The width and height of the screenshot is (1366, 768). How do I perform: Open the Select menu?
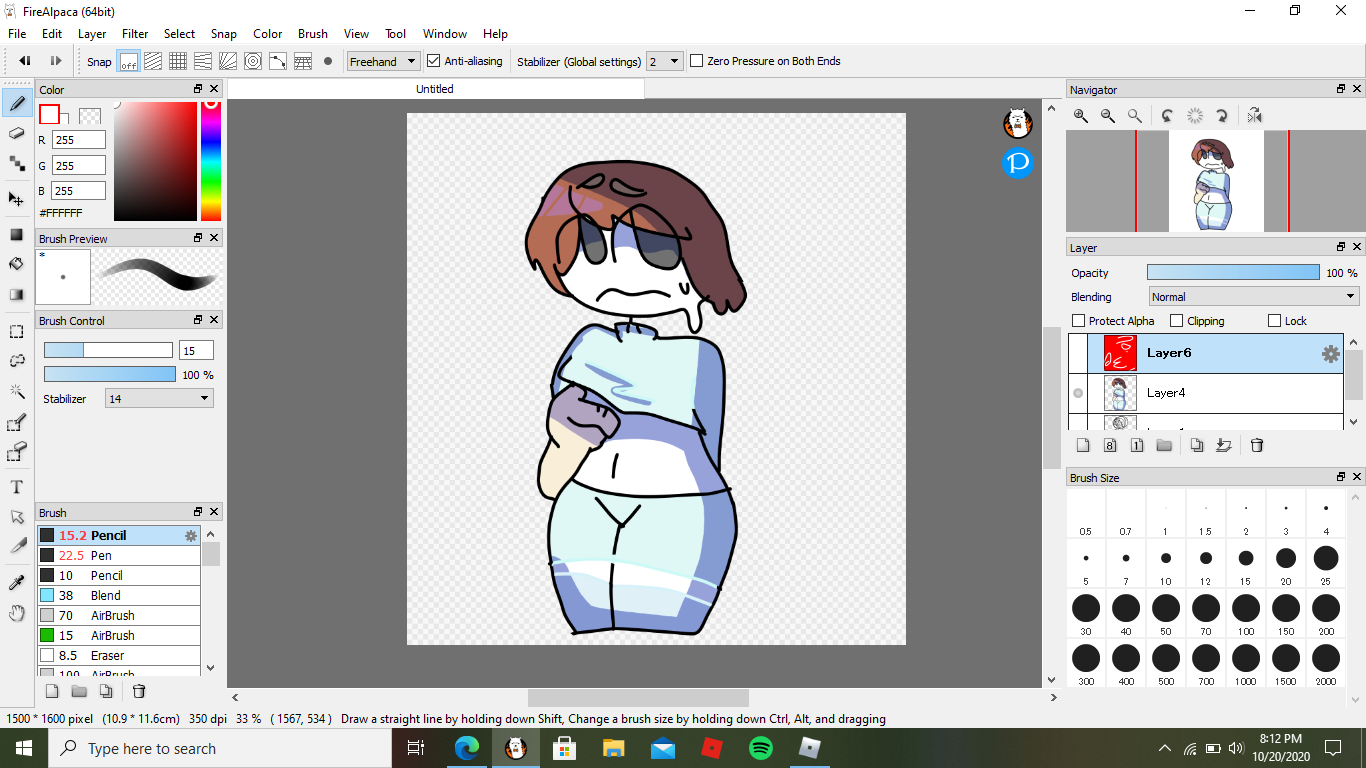pos(180,33)
